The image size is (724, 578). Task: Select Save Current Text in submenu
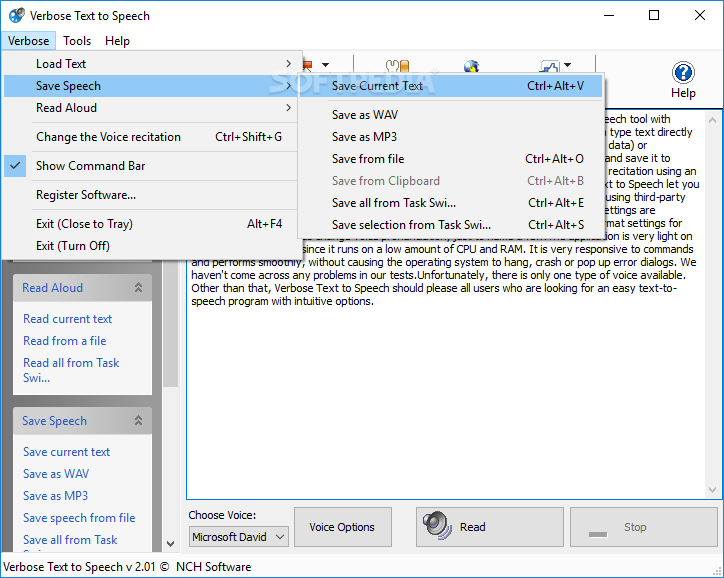pos(451,86)
